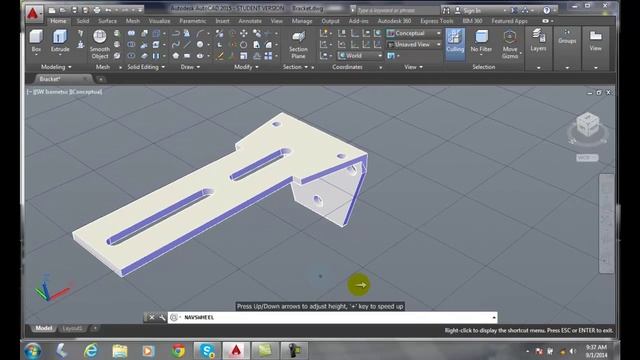Select the Refine Mesh icon

pos(117,56)
